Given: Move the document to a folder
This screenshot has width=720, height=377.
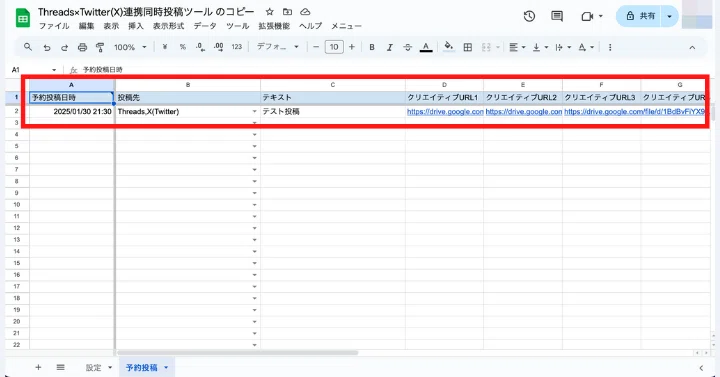Looking at the screenshot, I should [x=287, y=11].
